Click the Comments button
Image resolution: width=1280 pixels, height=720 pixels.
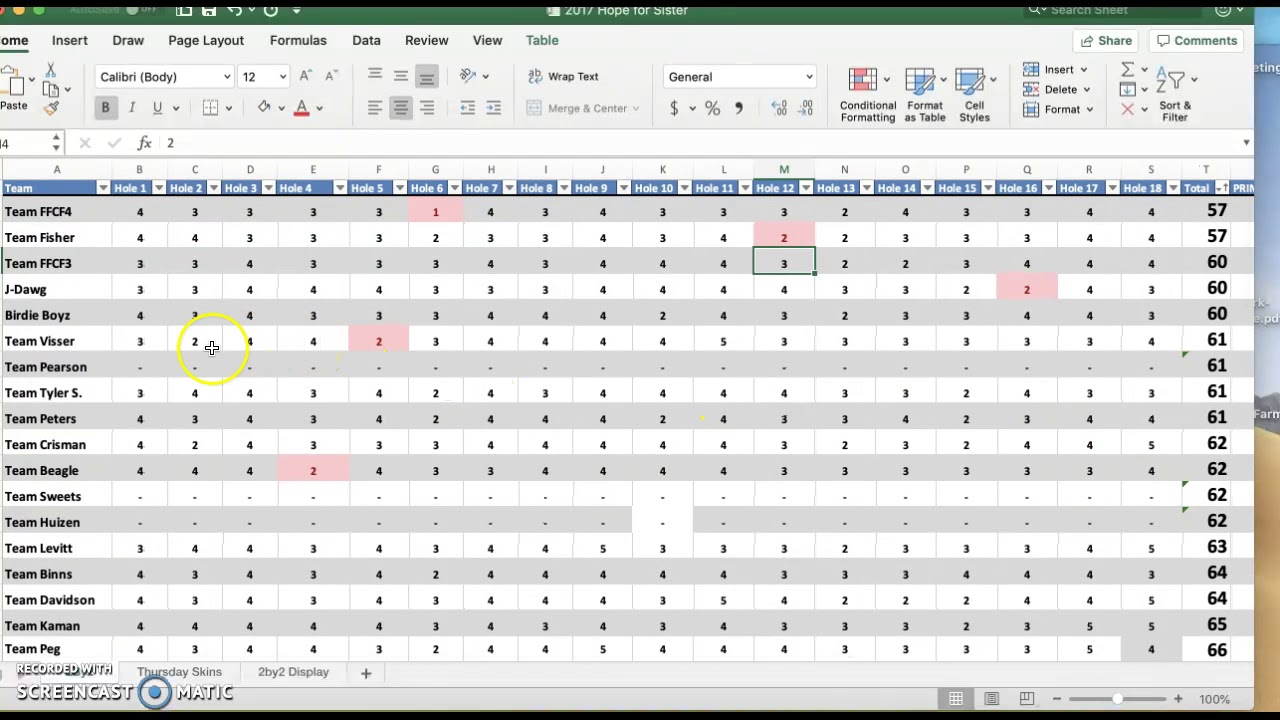(1197, 40)
